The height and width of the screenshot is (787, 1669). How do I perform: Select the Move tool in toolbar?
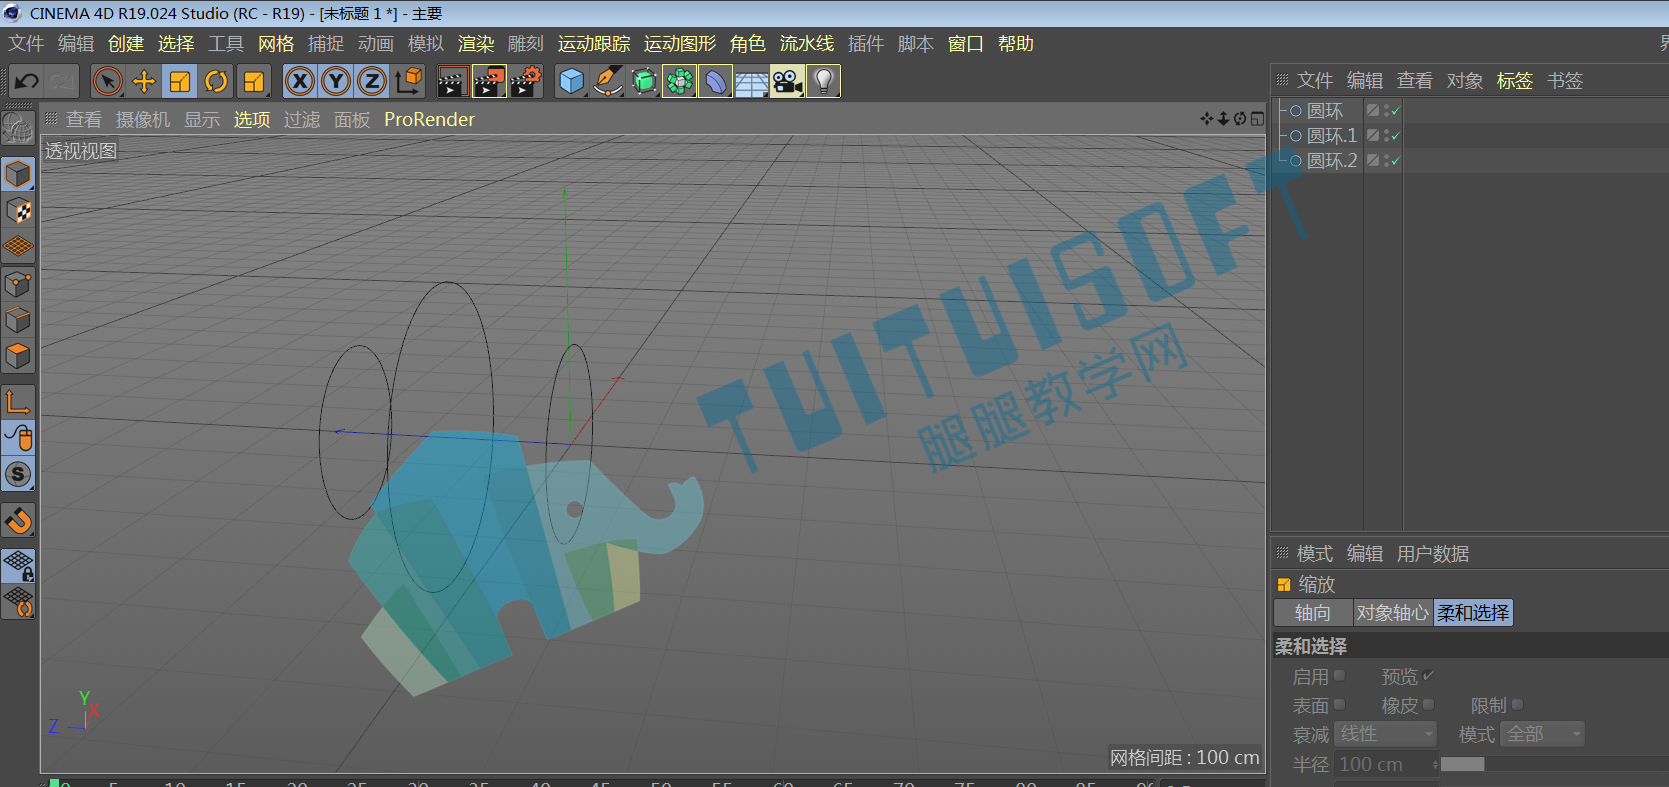click(x=144, y=81)
